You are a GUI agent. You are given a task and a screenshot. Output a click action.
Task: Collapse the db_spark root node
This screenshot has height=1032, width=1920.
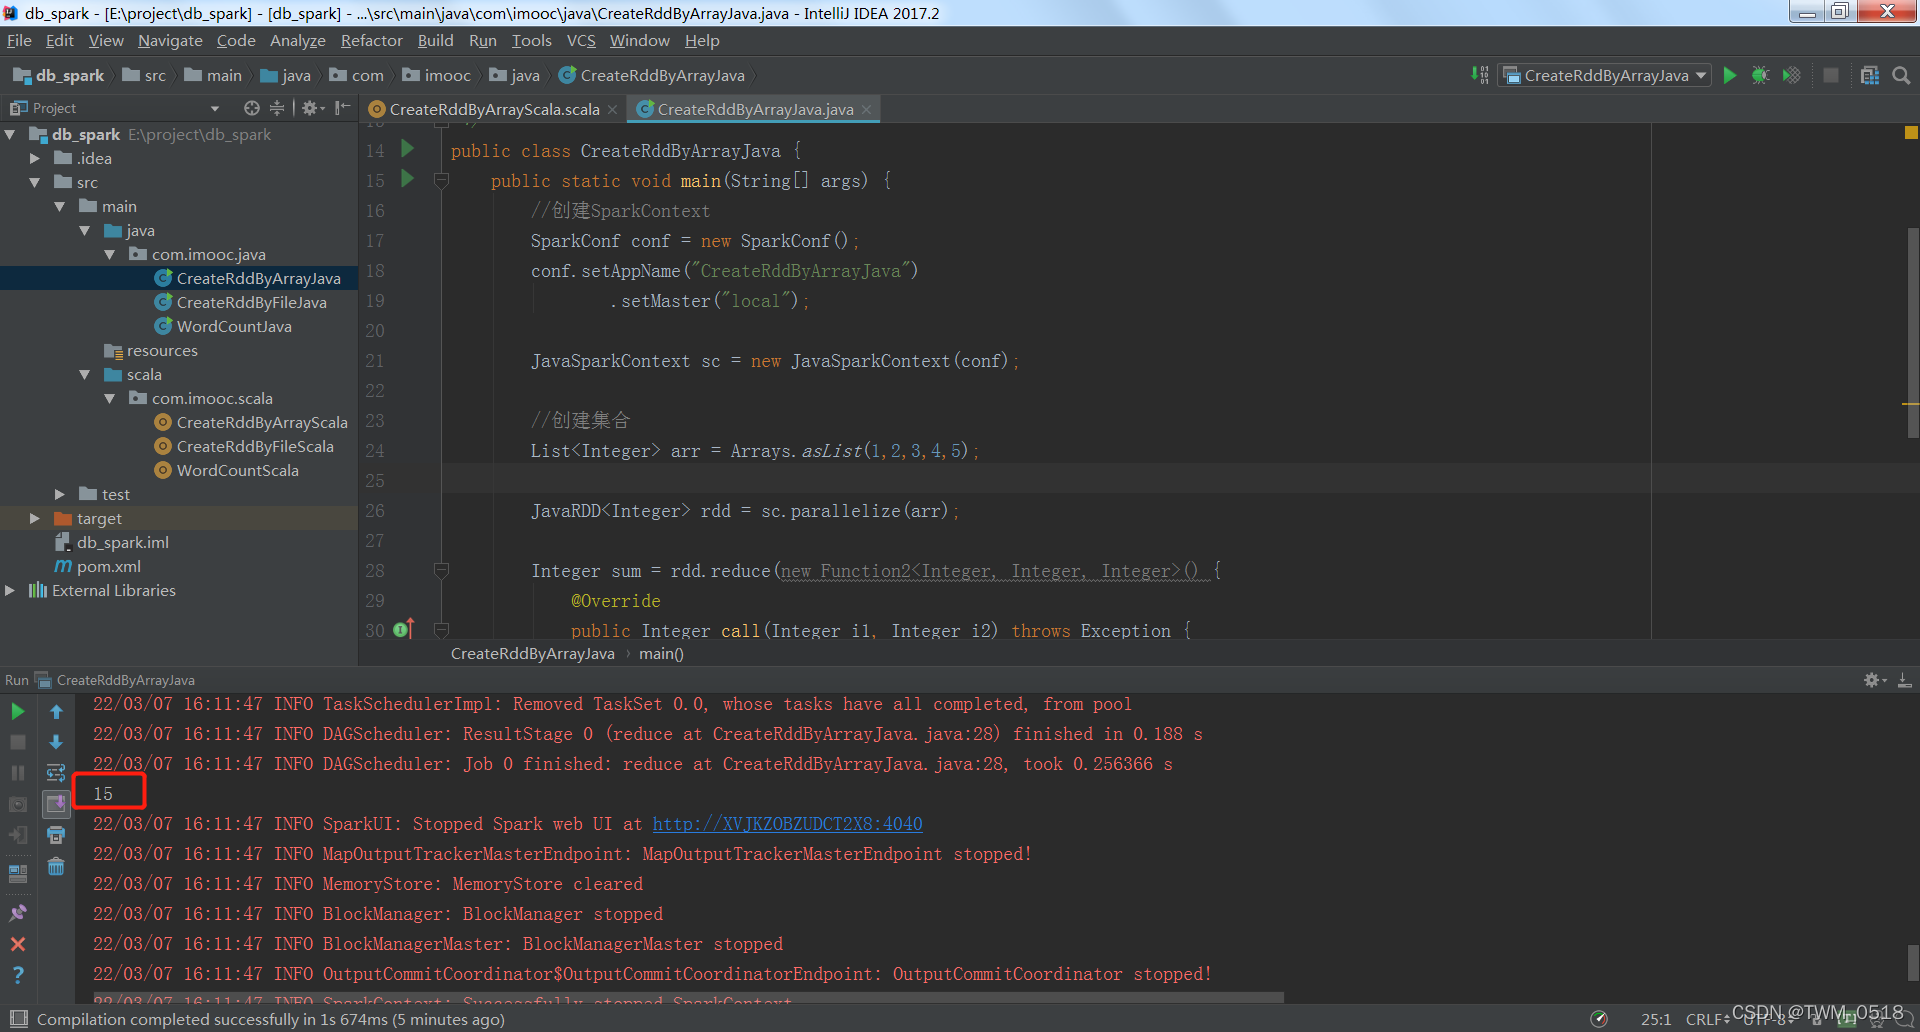pyautogui.click(x=10, y=134)
